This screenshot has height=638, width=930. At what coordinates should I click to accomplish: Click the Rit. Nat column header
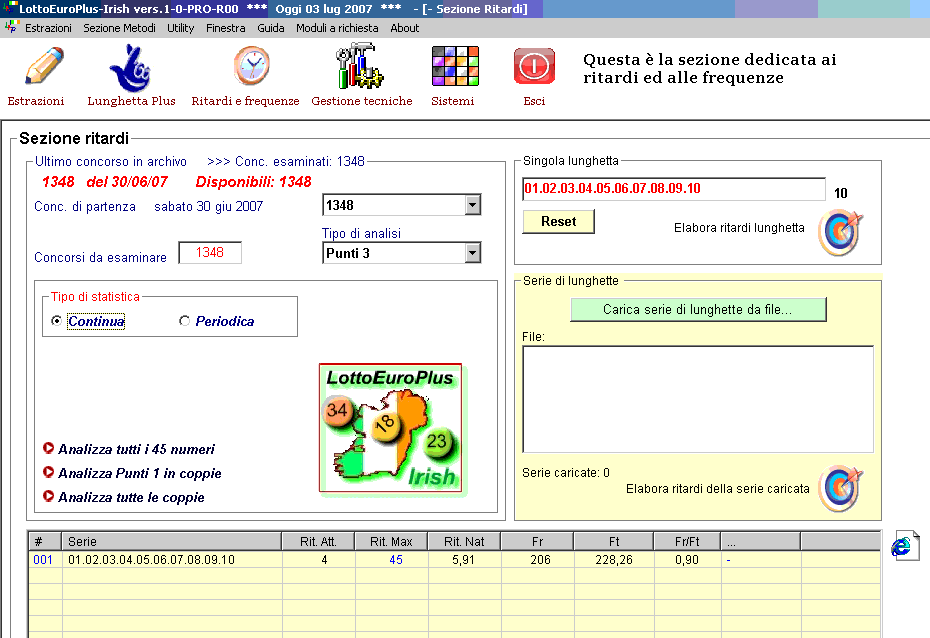coord(464,541)
